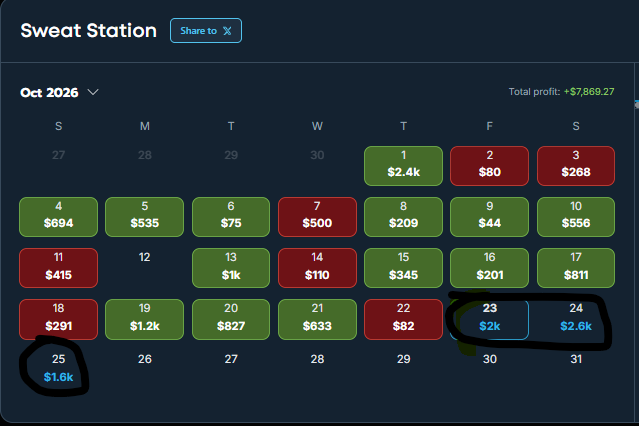Image resolution: width=639 pixels, height=426 pixels.
Task: Select October 25 showing $1.6k
Action: pyautogui.click(x=58, y=369)
